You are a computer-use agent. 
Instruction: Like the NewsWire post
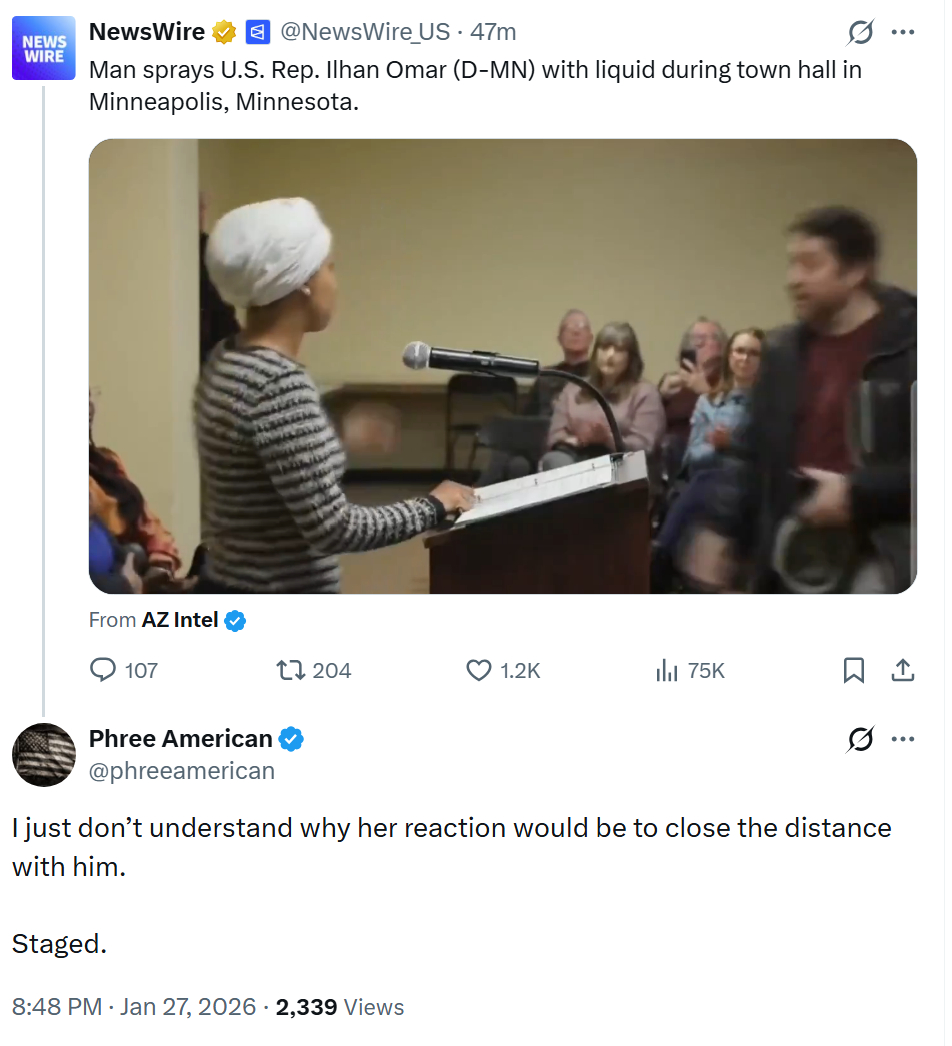coord(480,670)
